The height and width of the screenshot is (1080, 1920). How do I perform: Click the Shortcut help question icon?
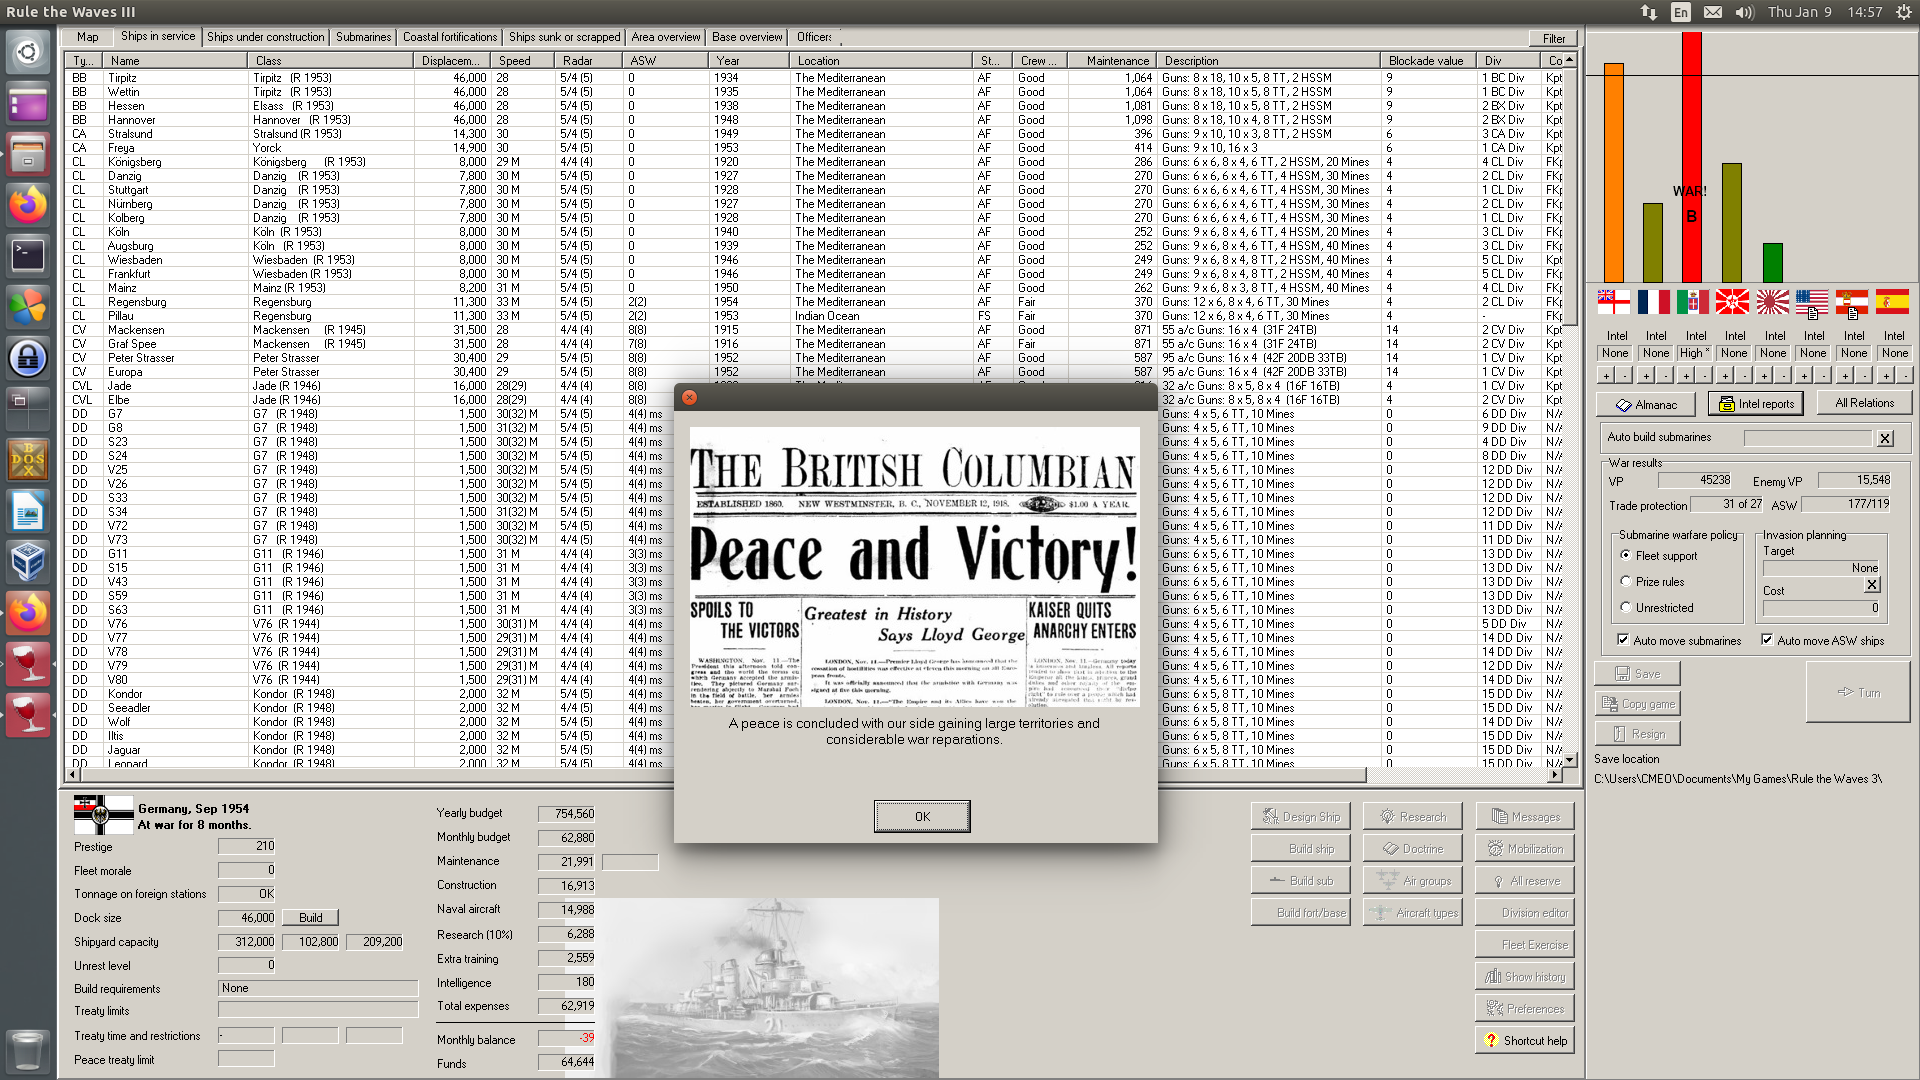(1491, 1041)
